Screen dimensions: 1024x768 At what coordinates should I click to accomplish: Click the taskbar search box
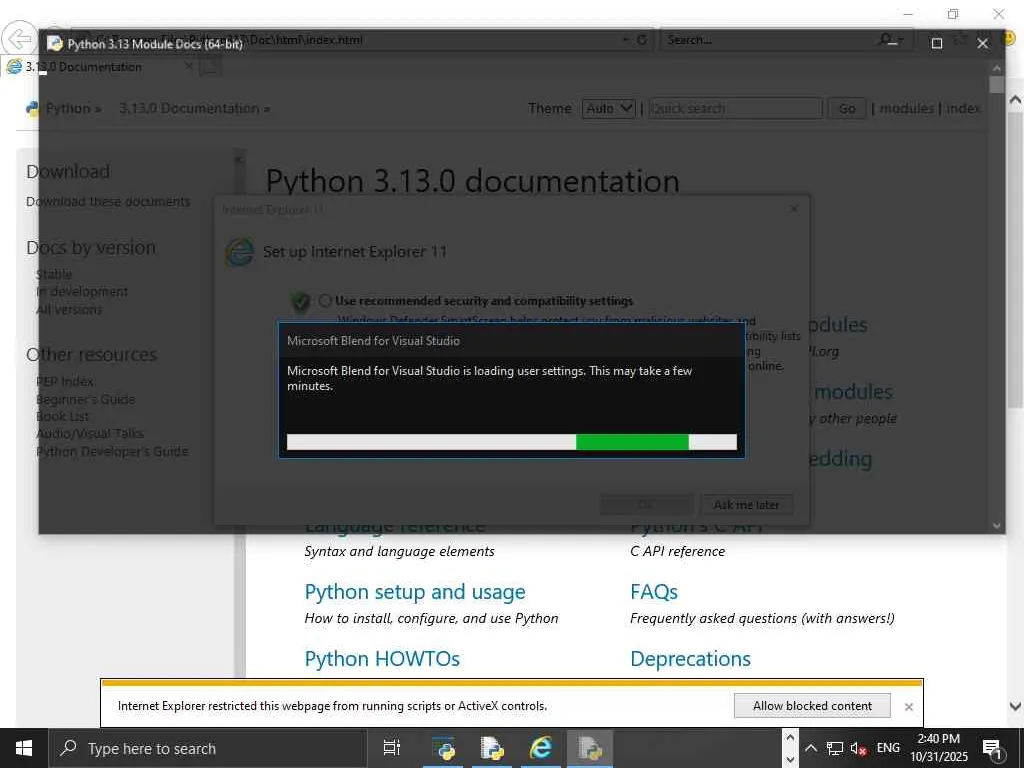pyautogui.click(x=208, y=748)
